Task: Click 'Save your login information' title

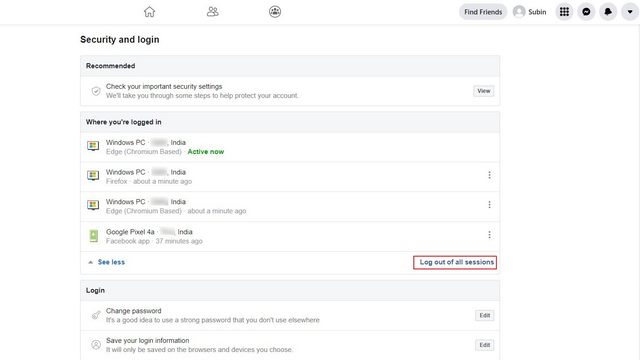Action: coord(147,340)
